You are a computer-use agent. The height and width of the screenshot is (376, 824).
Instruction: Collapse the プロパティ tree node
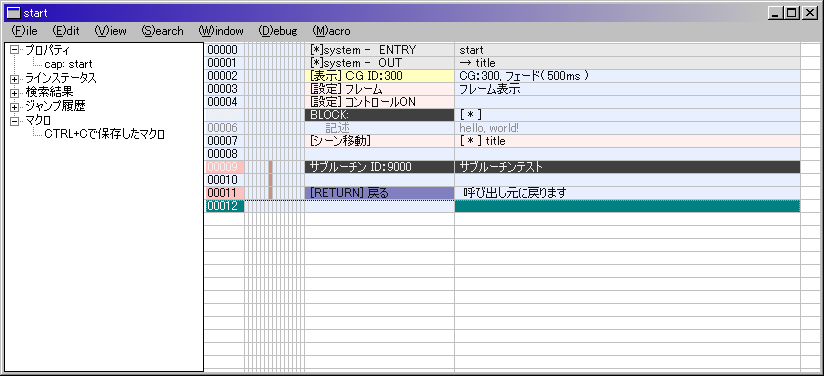point(14,50)
